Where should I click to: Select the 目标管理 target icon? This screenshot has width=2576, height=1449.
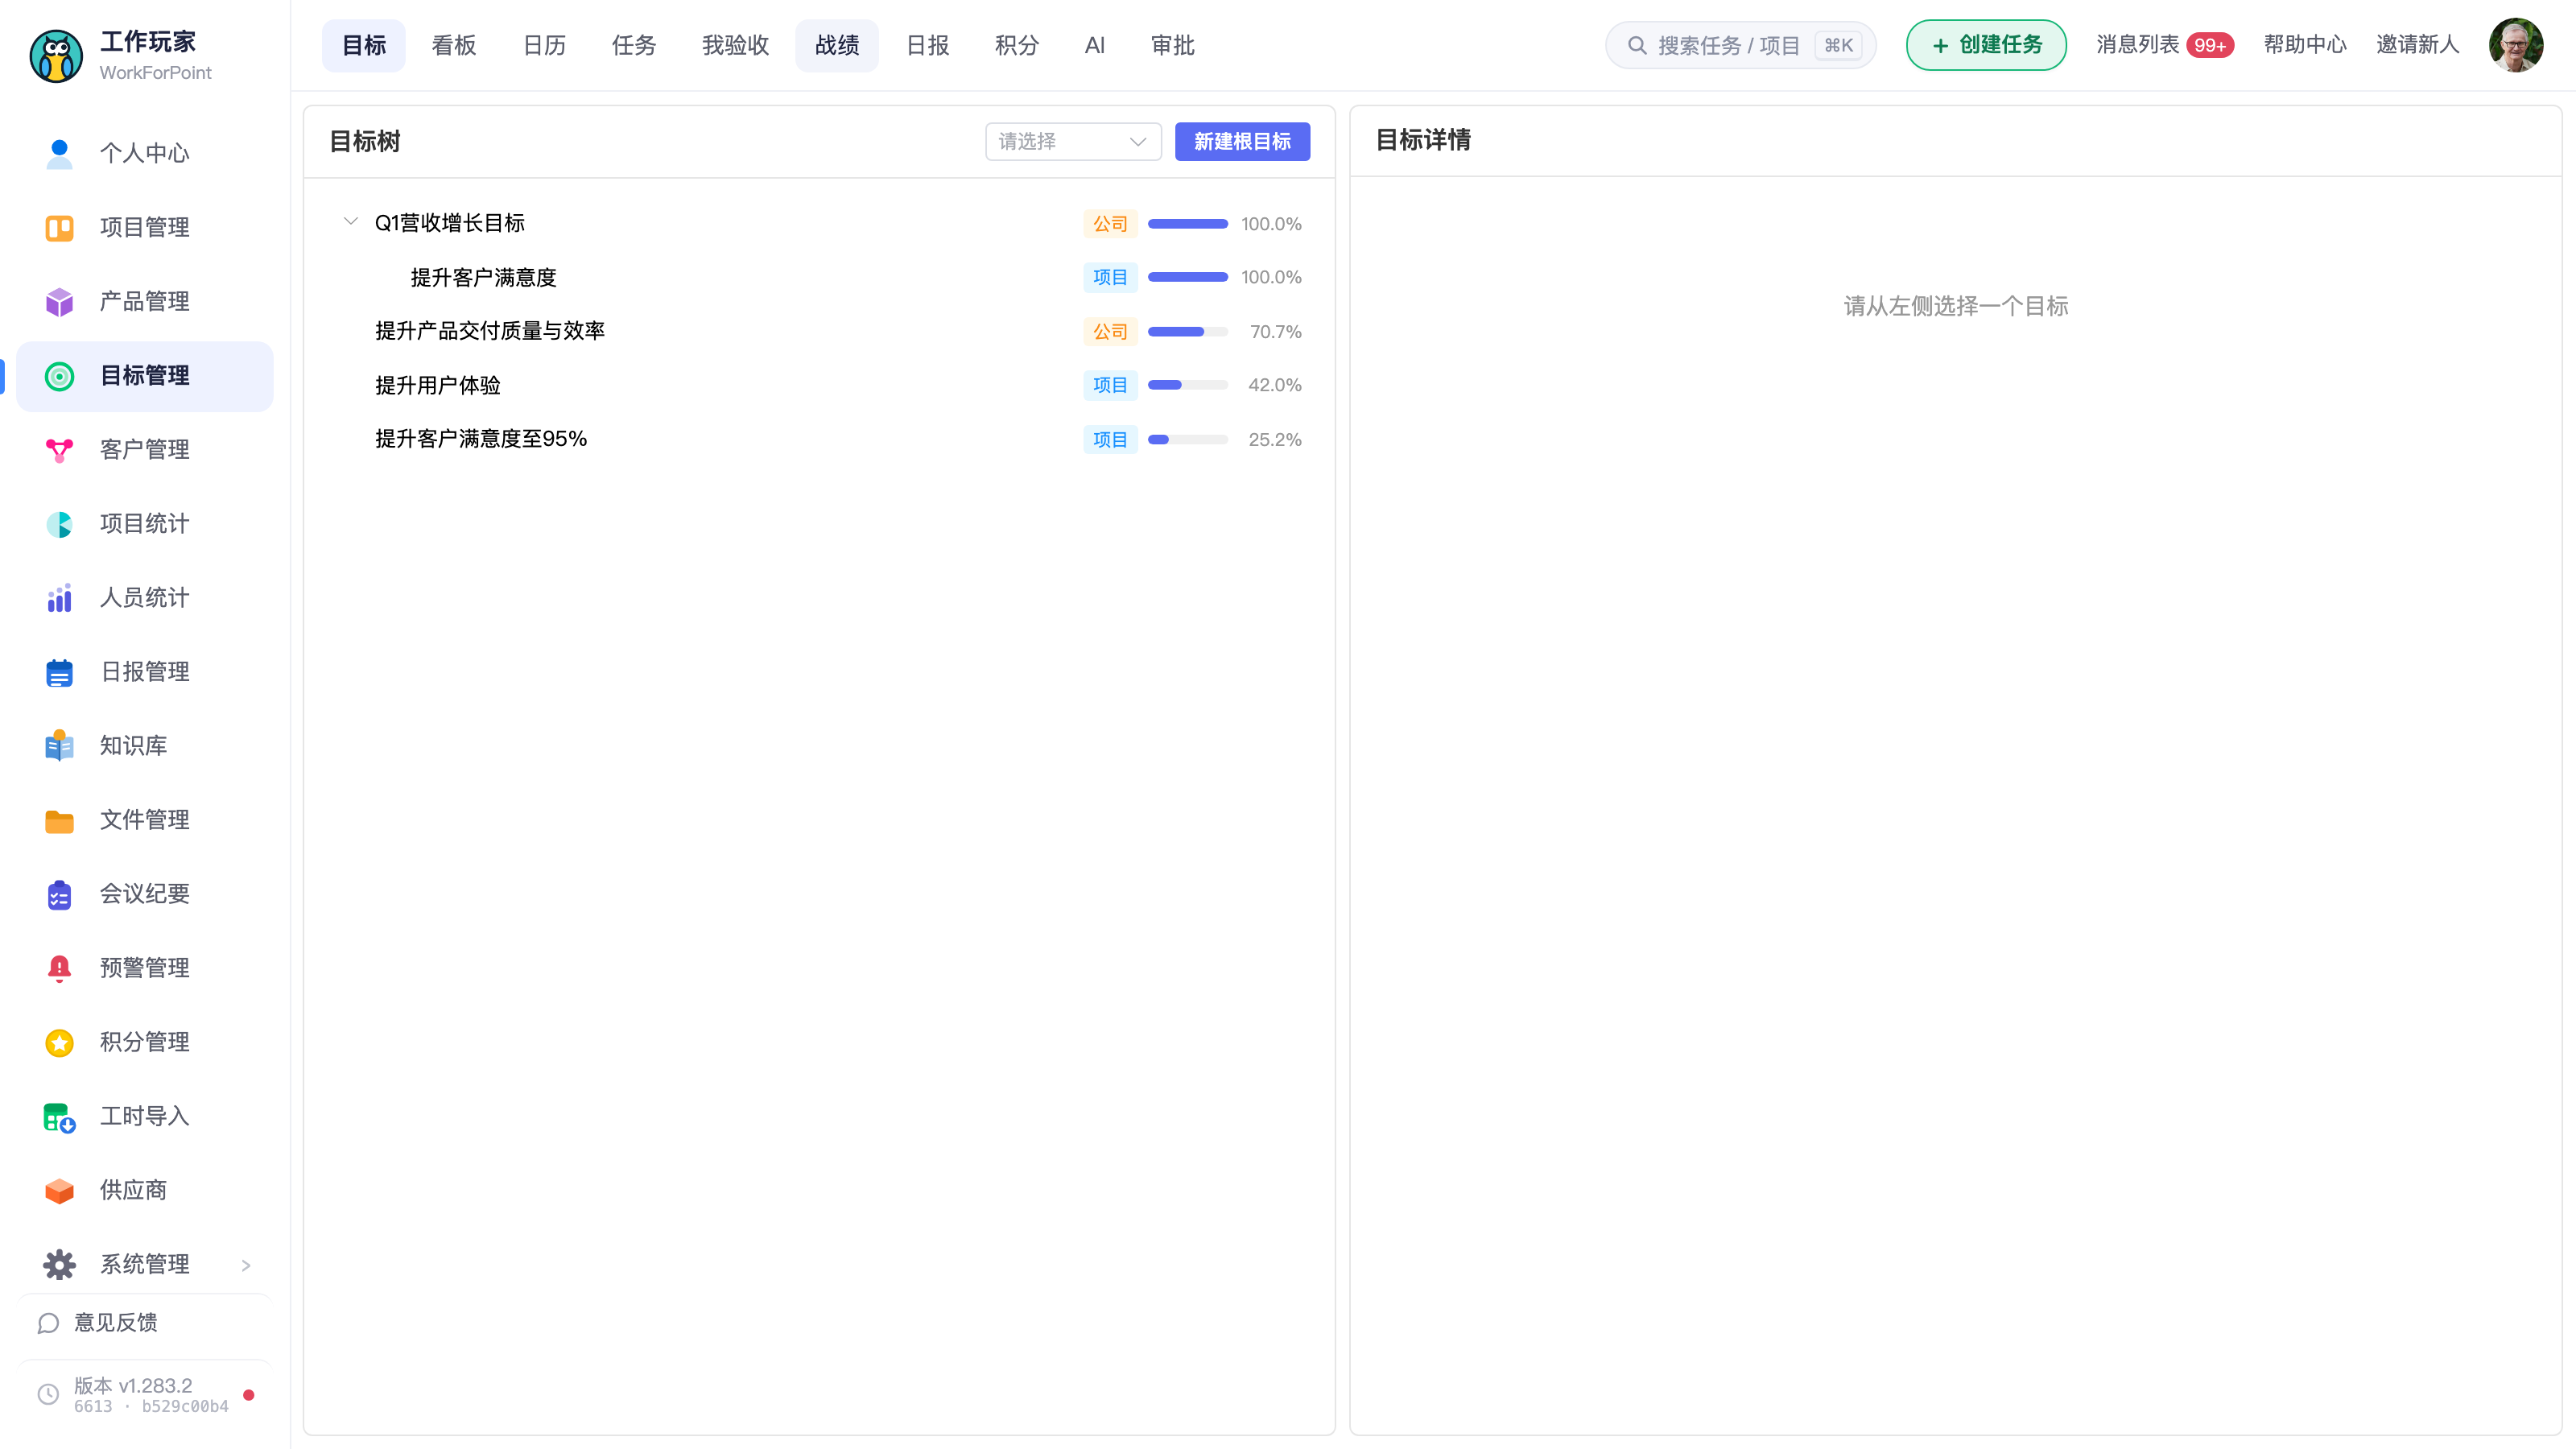click(x=59, y=376)
